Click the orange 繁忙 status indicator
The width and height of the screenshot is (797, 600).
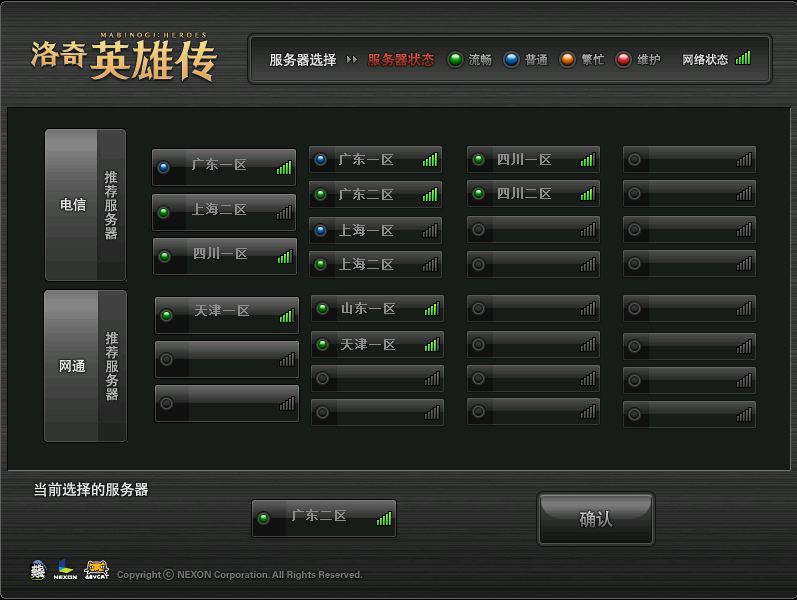(567, 60)
